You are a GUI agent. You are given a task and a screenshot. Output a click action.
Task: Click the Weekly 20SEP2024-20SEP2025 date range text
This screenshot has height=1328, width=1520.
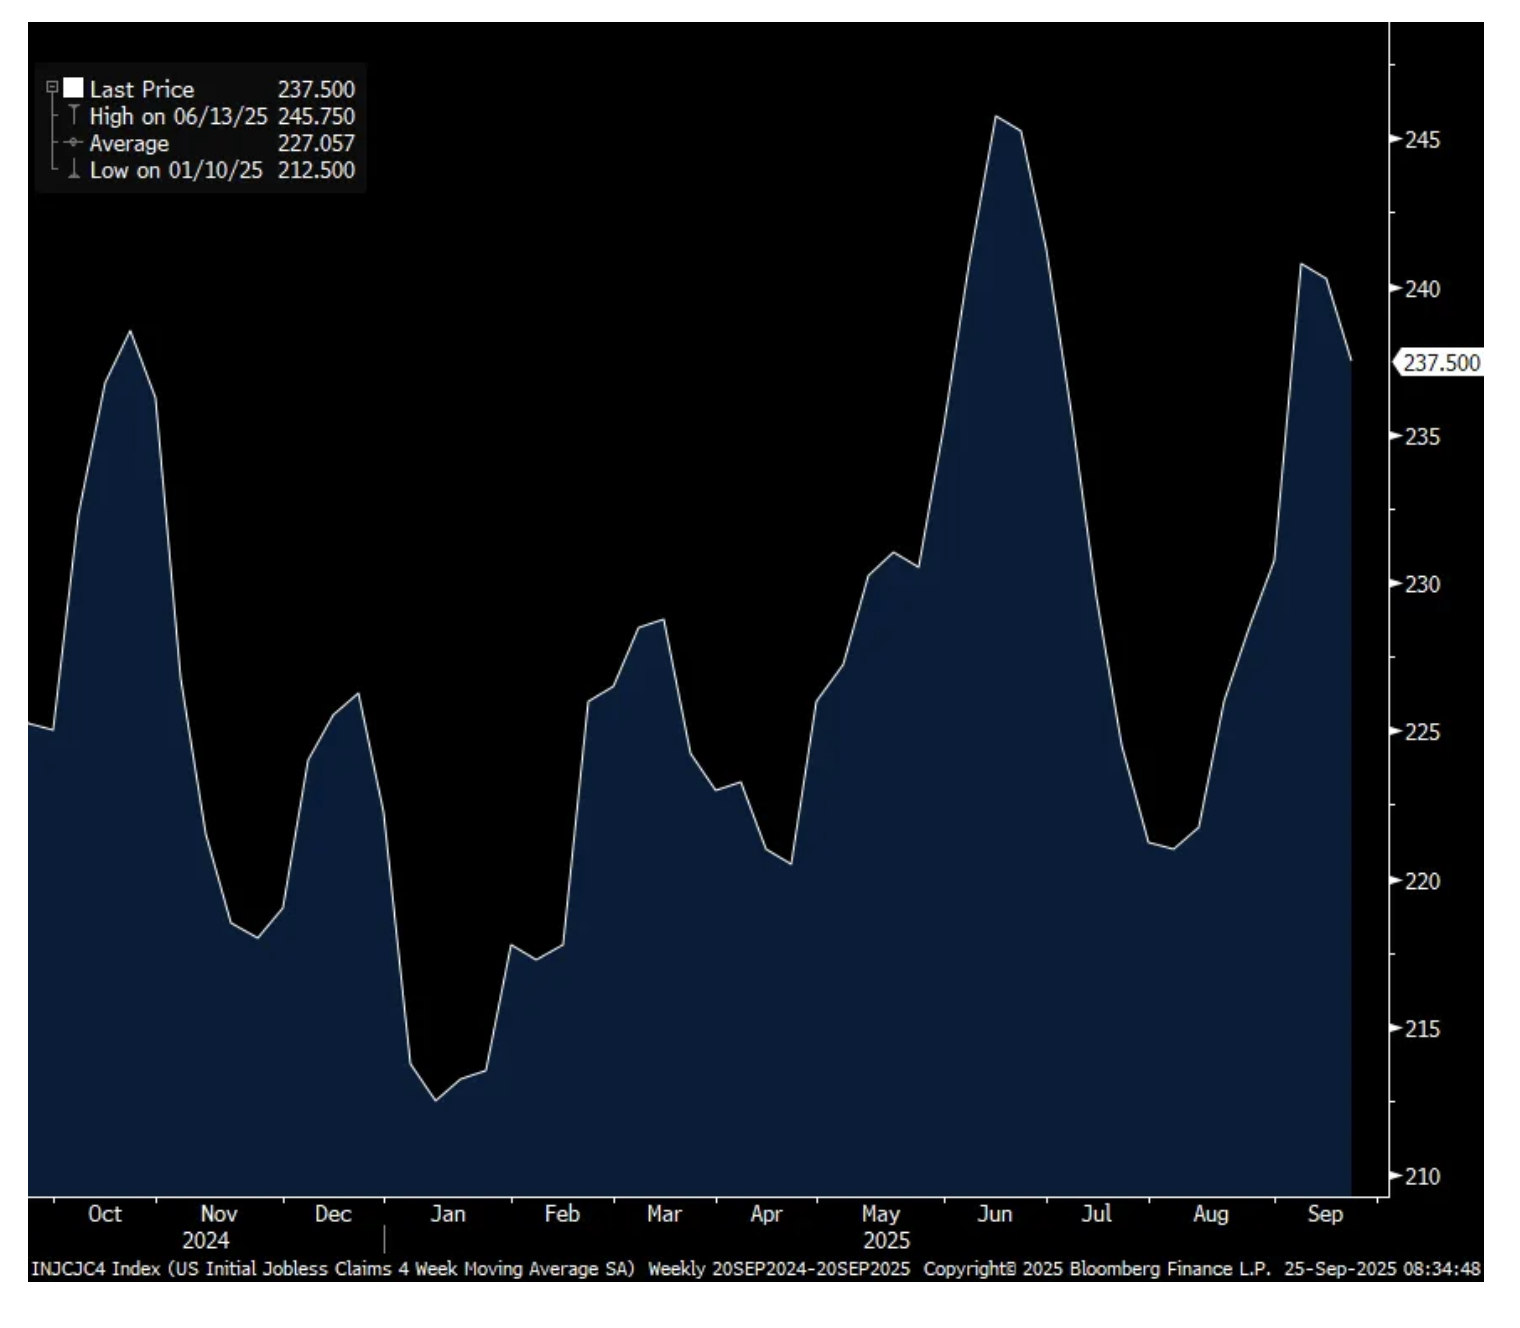click(779, 1269)
